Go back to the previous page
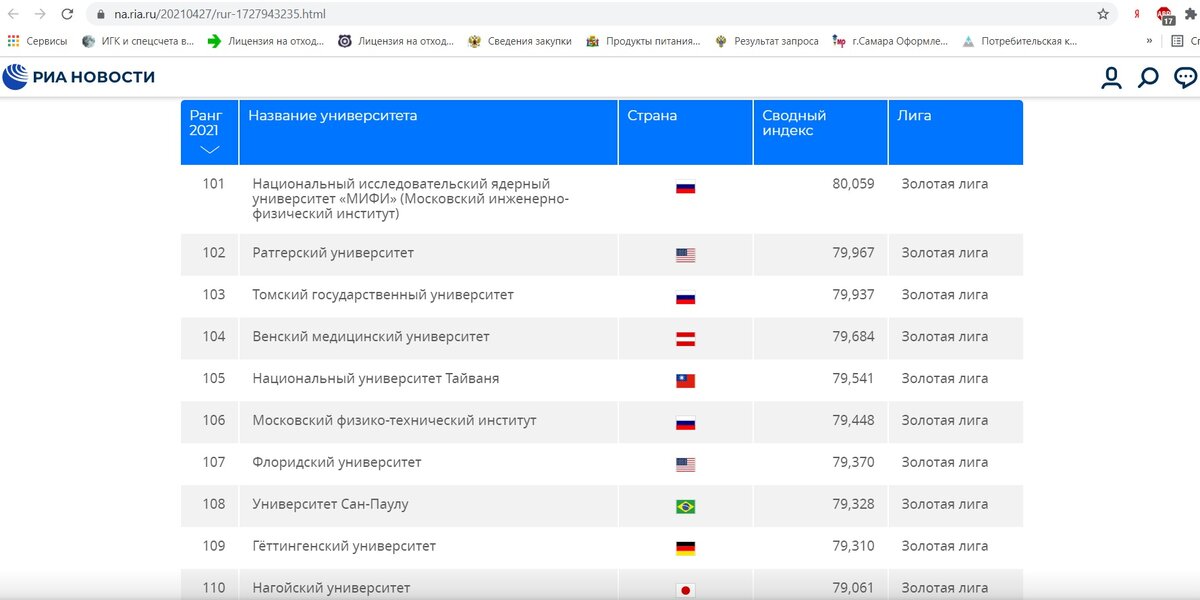The width and height of the screenshot is (1200, 600). 14,14
